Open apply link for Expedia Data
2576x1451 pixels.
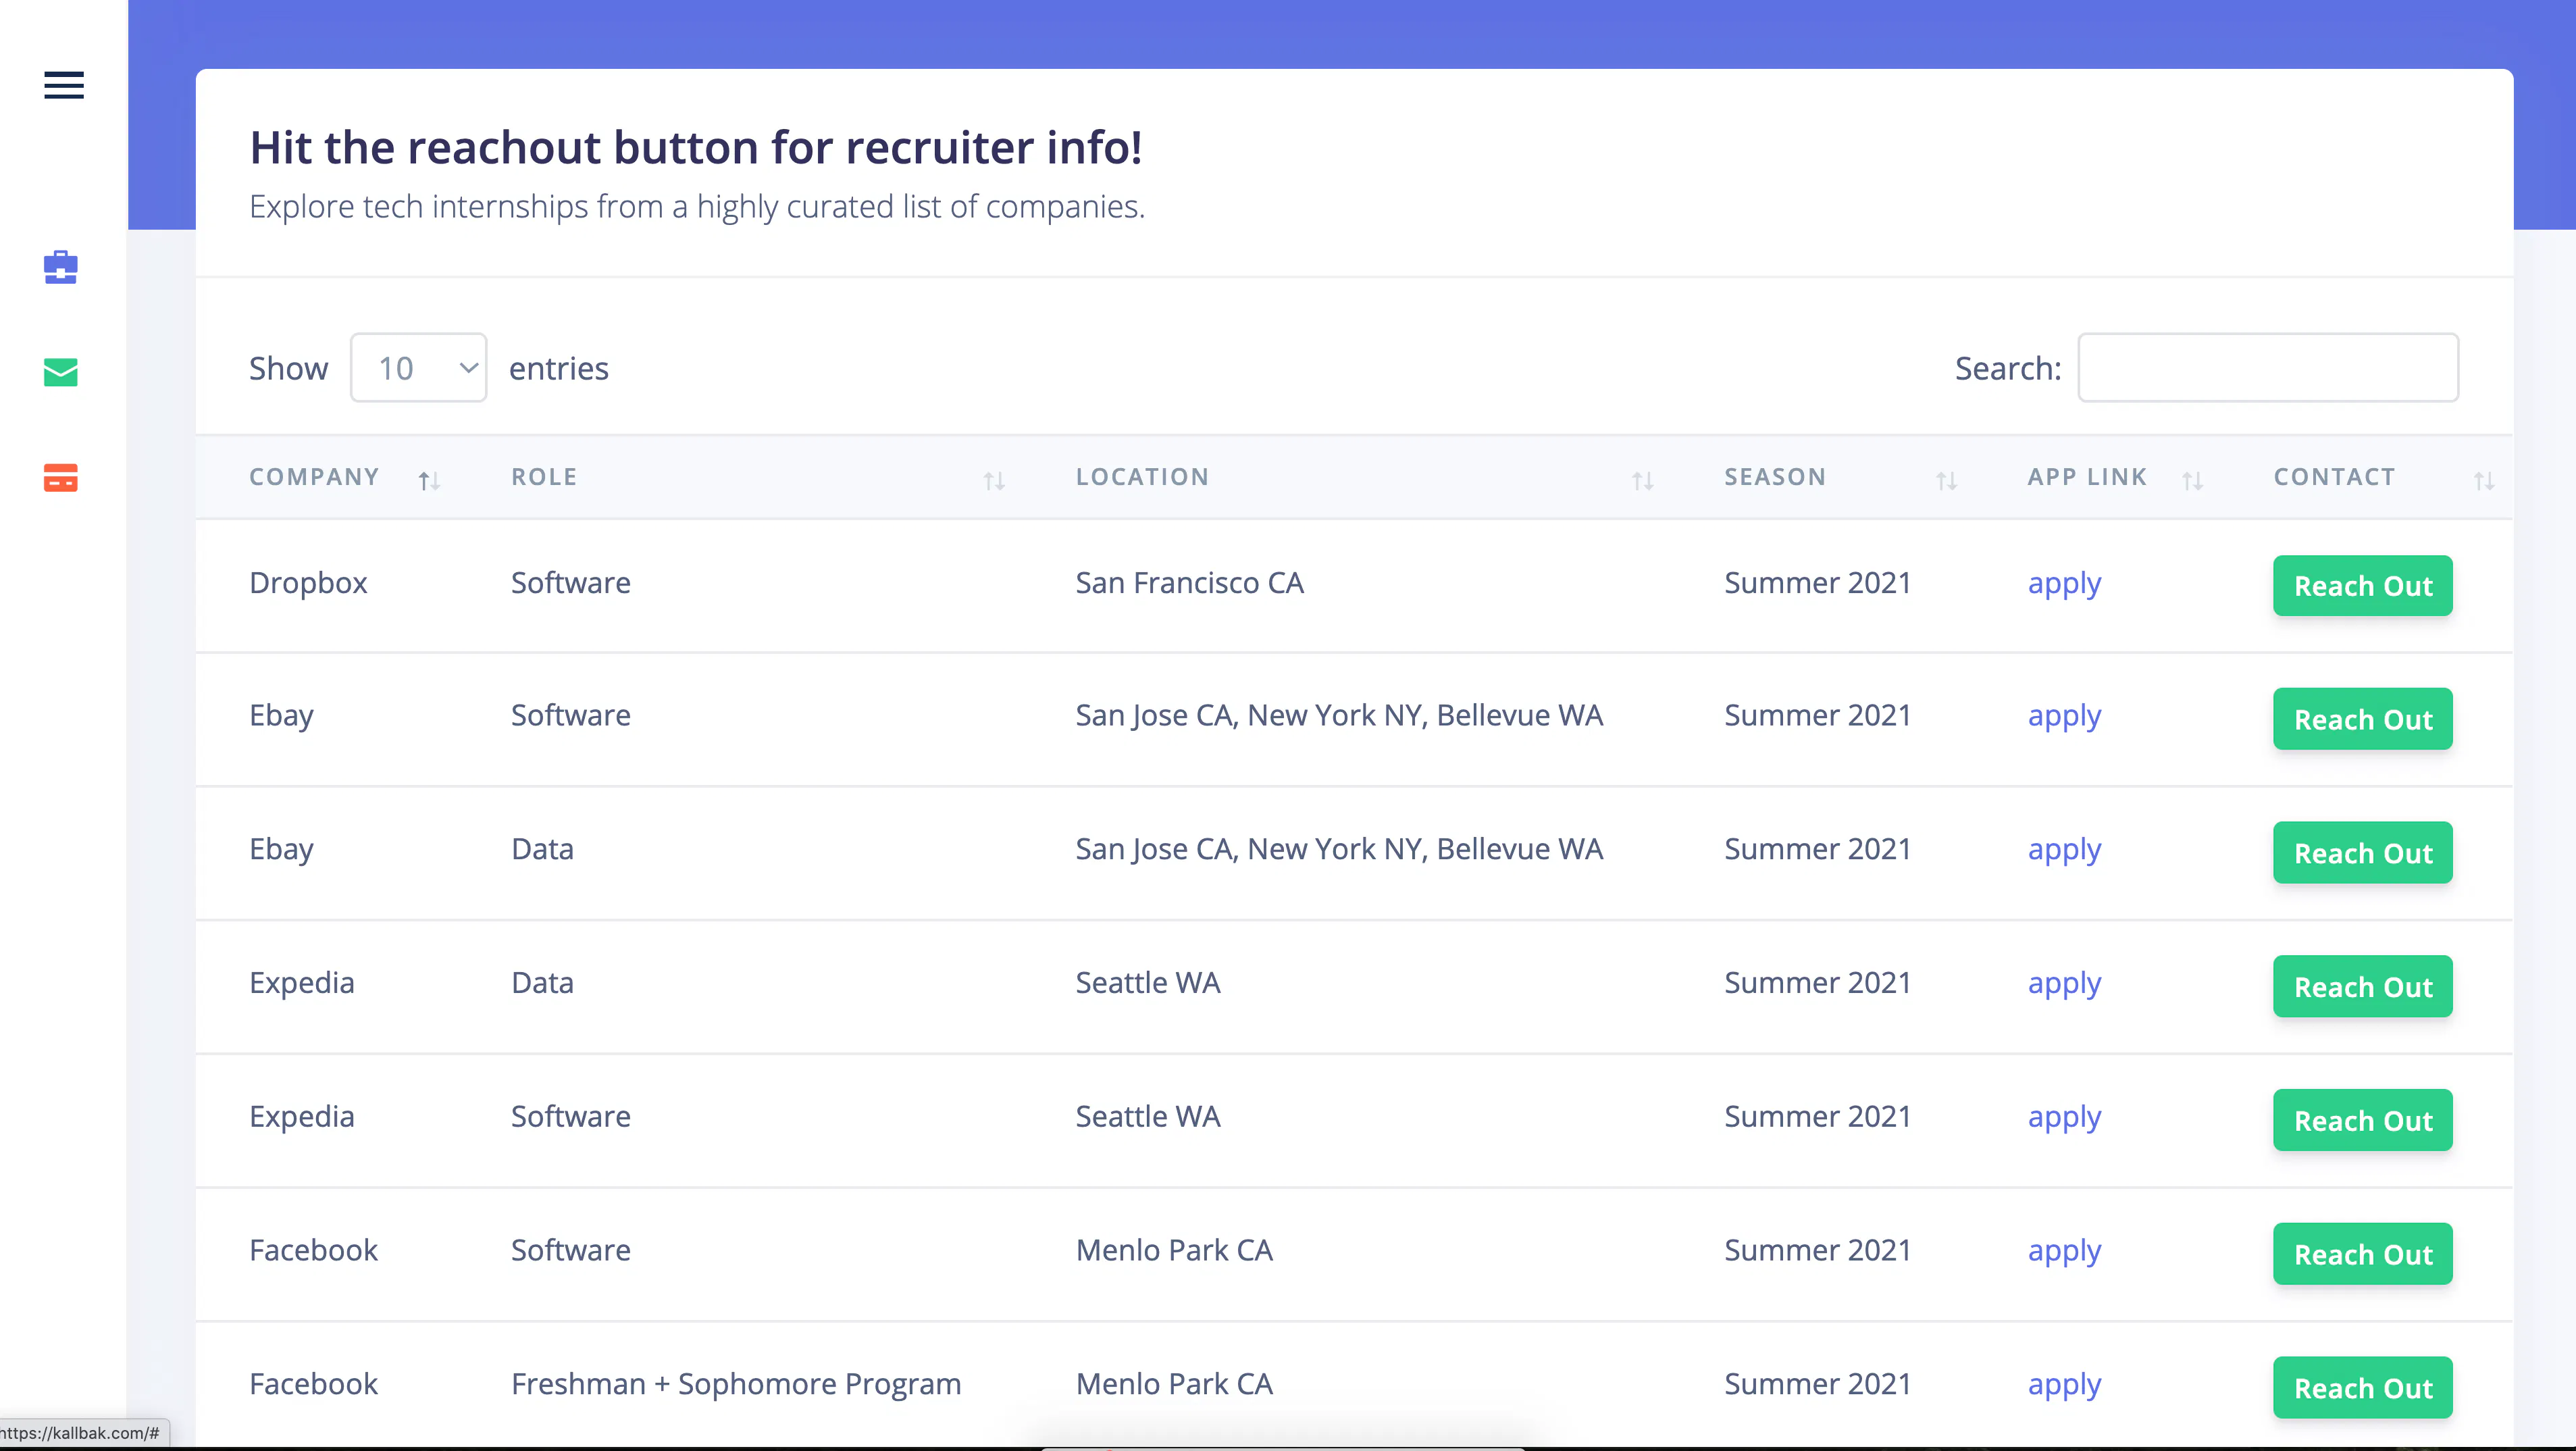[x=2064, y=985]
